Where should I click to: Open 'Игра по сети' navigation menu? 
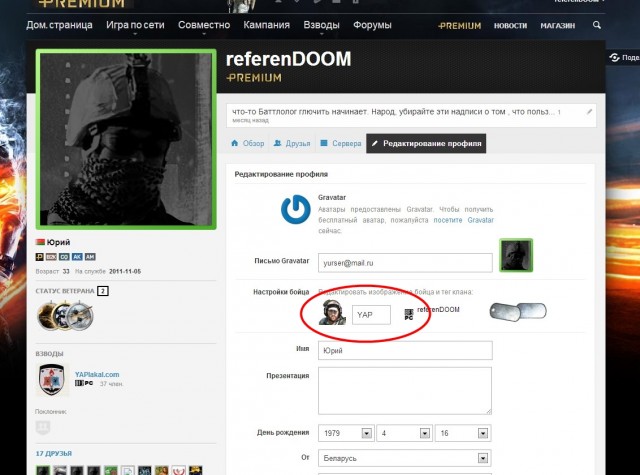(135, 25)
